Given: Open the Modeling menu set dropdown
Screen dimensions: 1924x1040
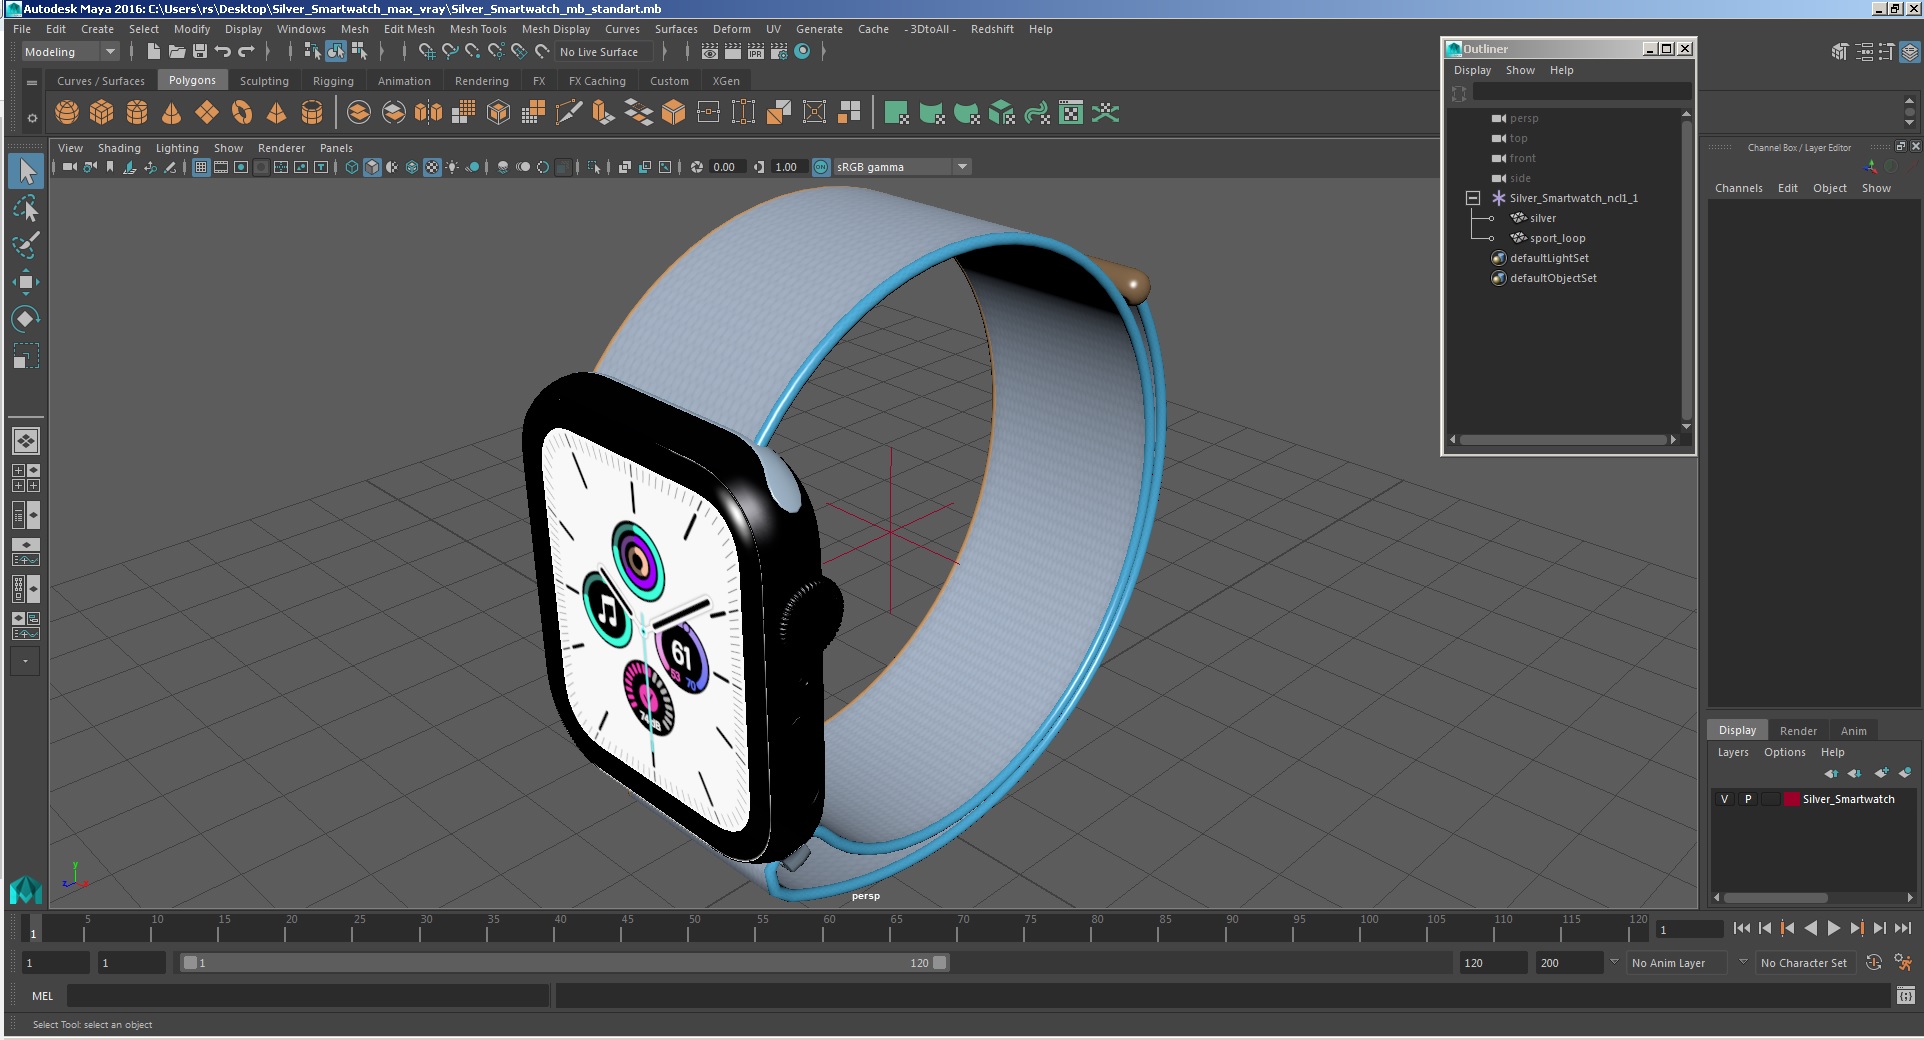Looking at the screenshot, I should [x=70, y=52].
